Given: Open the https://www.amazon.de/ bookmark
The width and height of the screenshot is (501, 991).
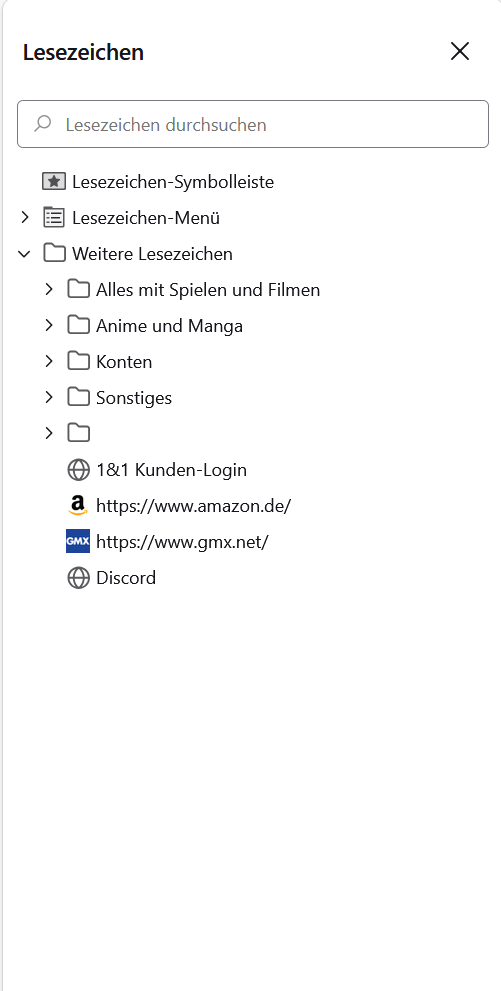Looking at the screenshot, I should (x=193, y=506).
